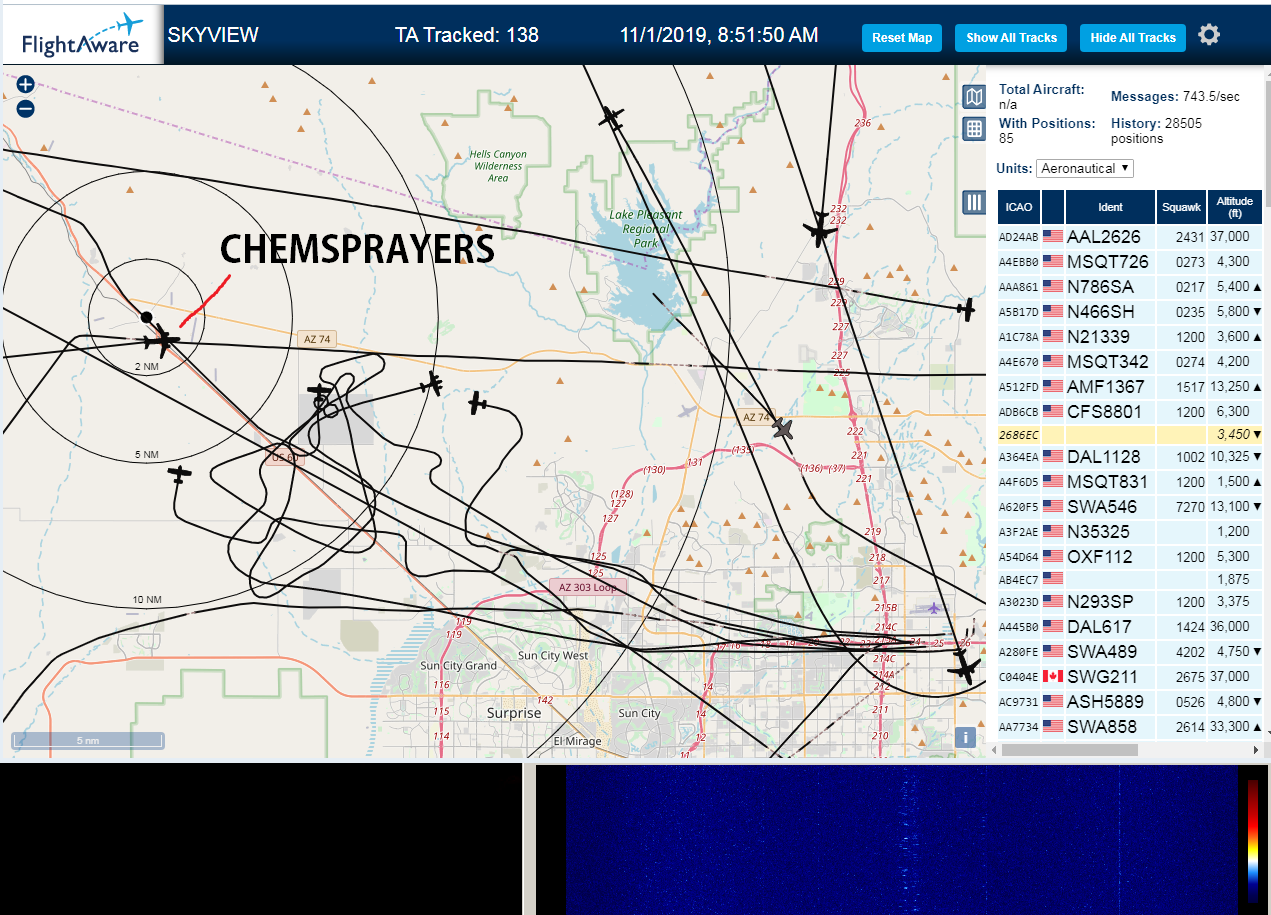The height and width of the screenshot is (915, 1271).
Task: Open the Units Aeronautical dropdown
Action: [1085, 168]
